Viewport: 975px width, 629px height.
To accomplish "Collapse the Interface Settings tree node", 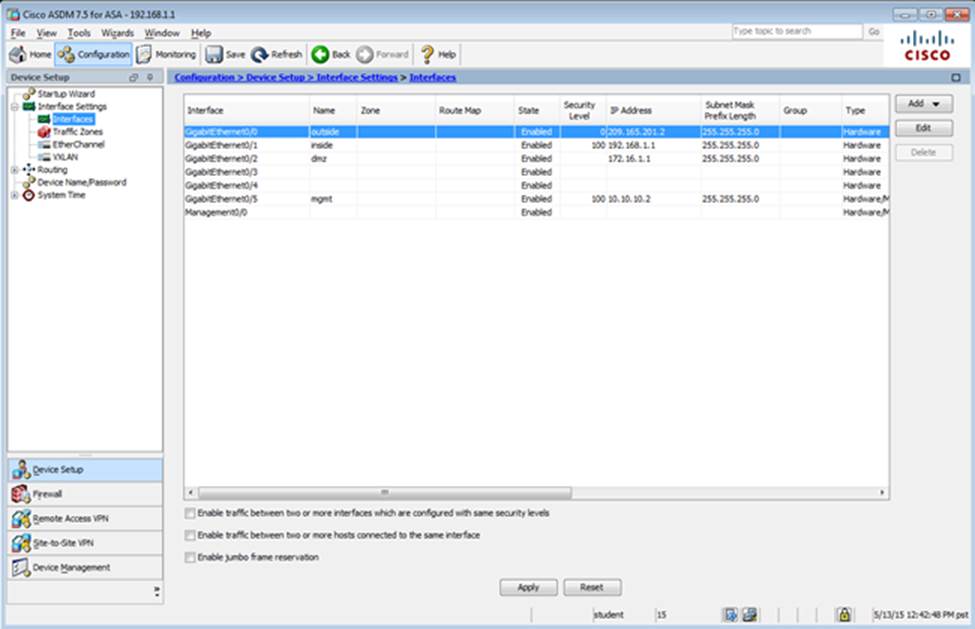I will click(x=14, y=106).
